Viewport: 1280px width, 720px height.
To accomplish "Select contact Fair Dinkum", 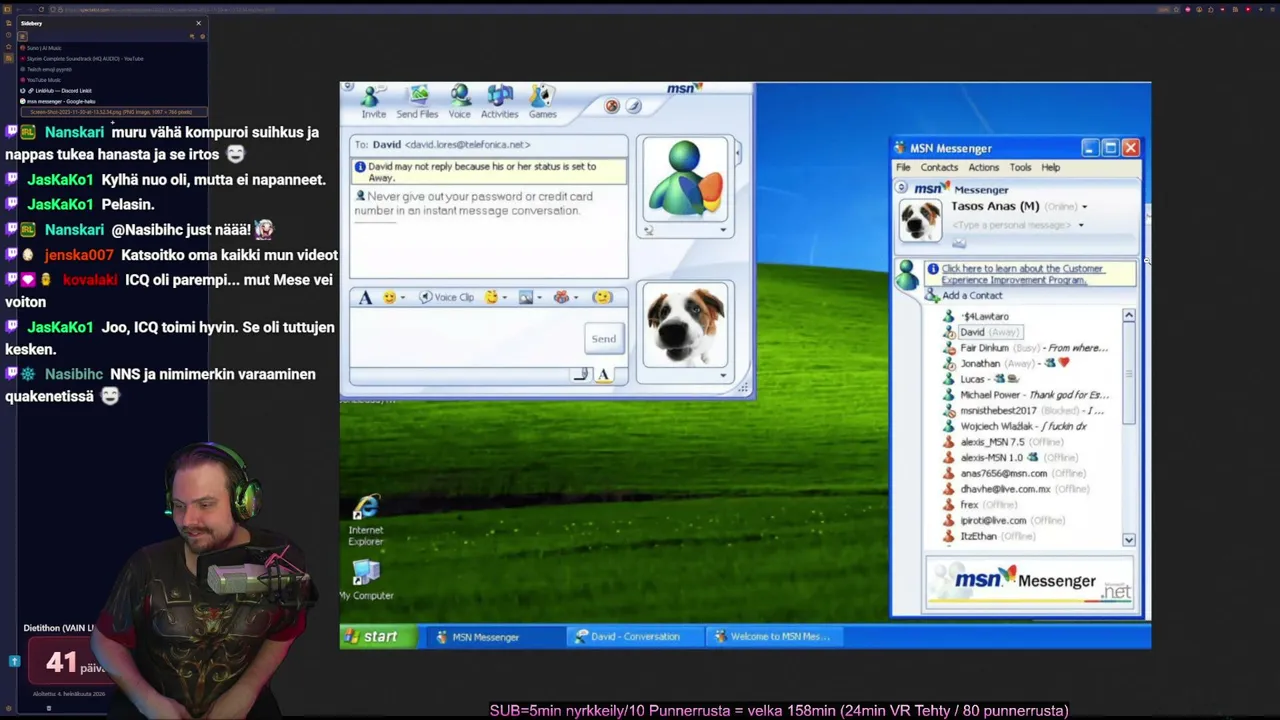I will [x=1026, y=348].
